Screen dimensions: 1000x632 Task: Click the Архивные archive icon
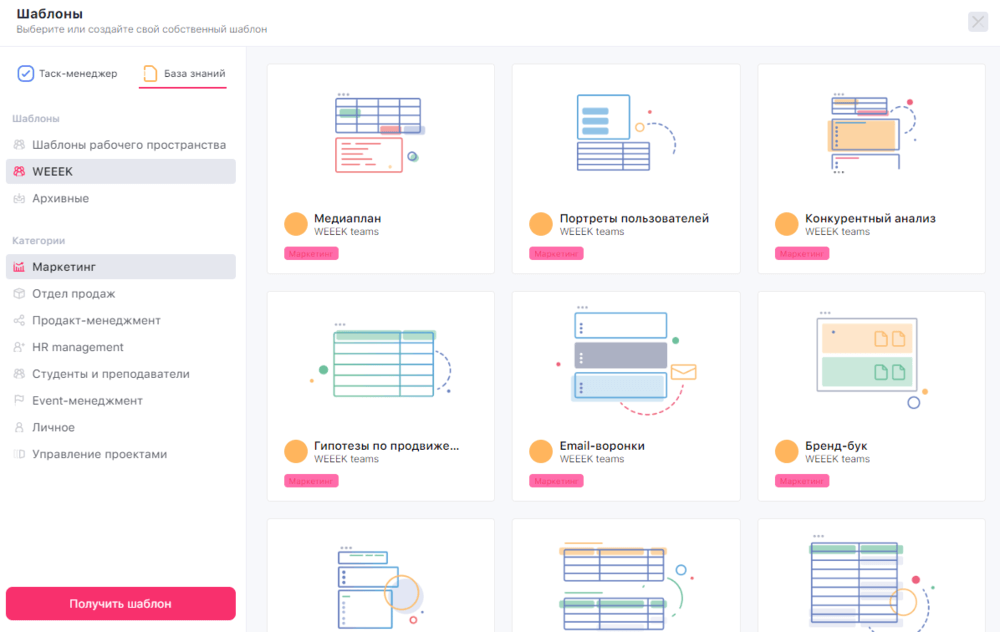[19, 198]
